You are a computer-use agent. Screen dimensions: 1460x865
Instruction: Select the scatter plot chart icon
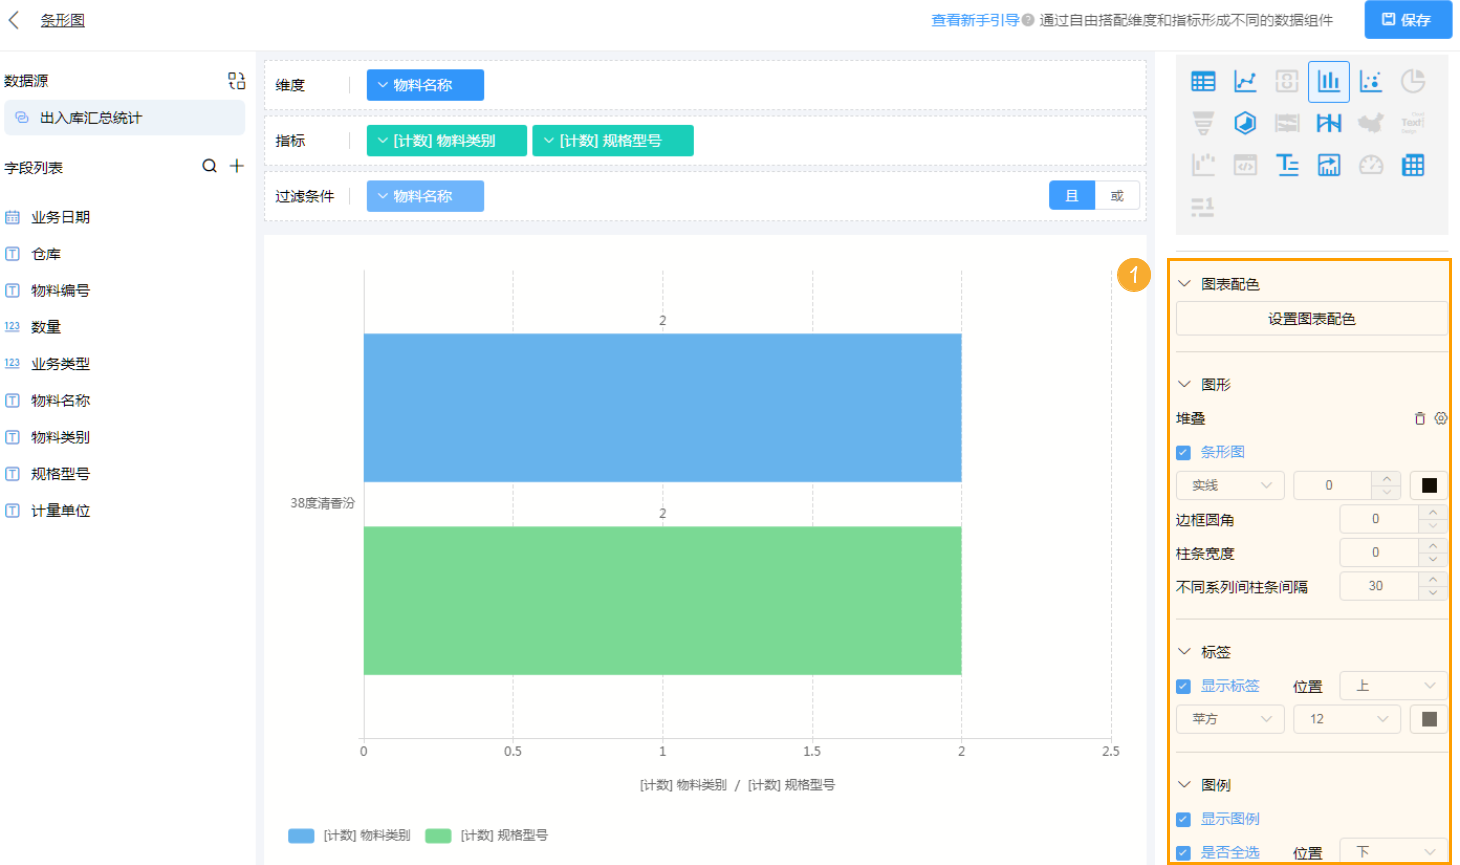tap(1371, 81)
